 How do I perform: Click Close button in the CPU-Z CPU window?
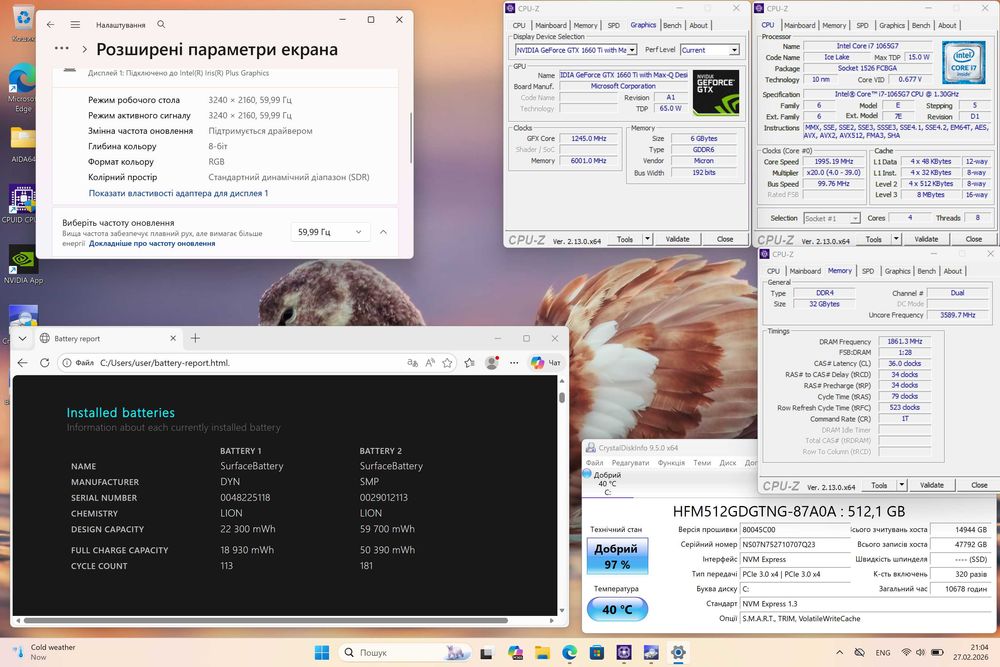[x=973, y=238]
